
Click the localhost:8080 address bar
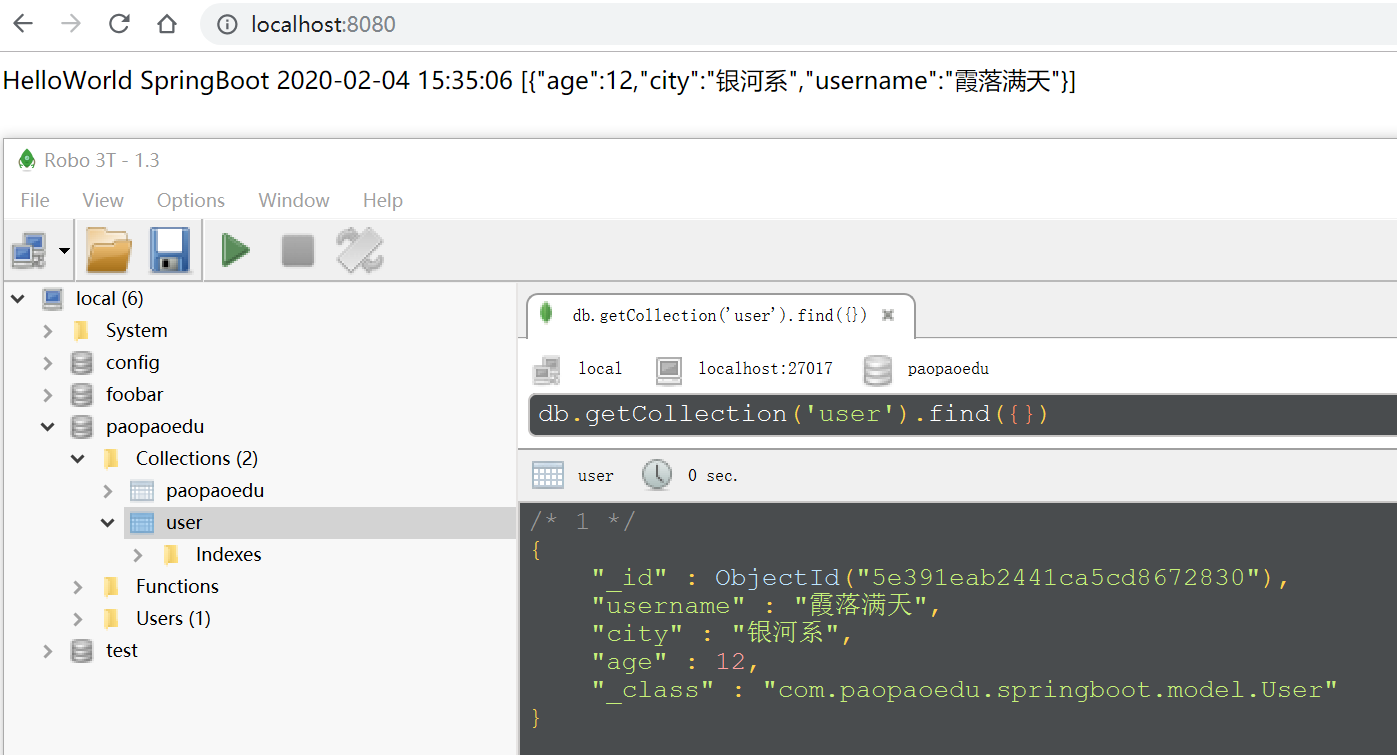click(x=800, y=24)
